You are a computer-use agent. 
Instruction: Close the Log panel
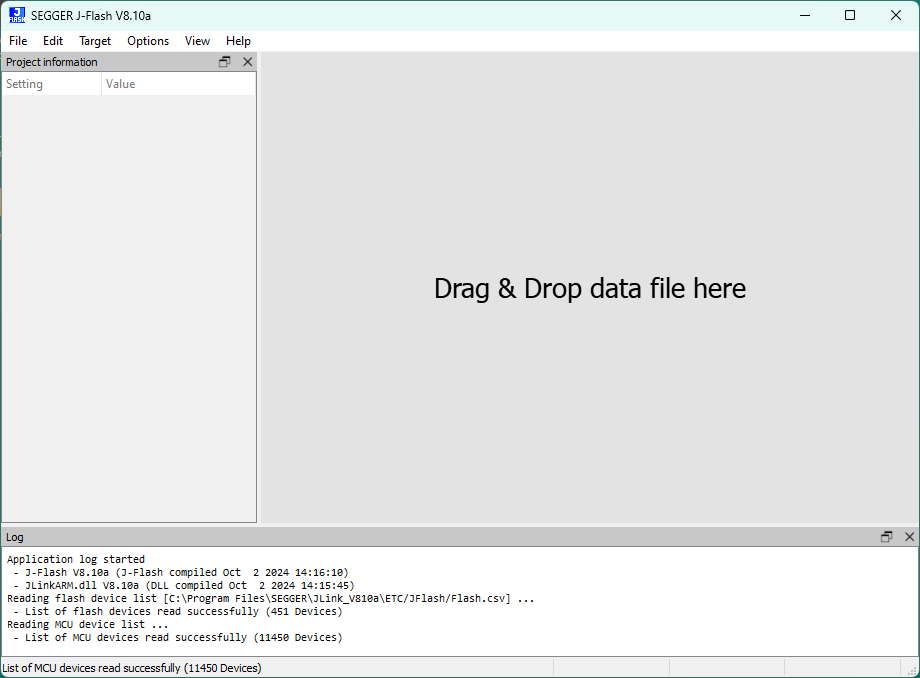[x=909, y=537]
